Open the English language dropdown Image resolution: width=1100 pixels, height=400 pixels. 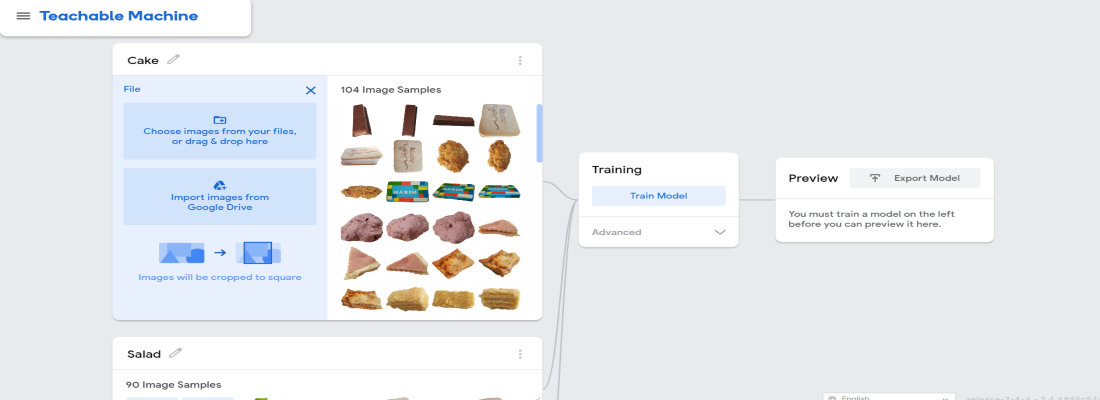pos(885,396)
